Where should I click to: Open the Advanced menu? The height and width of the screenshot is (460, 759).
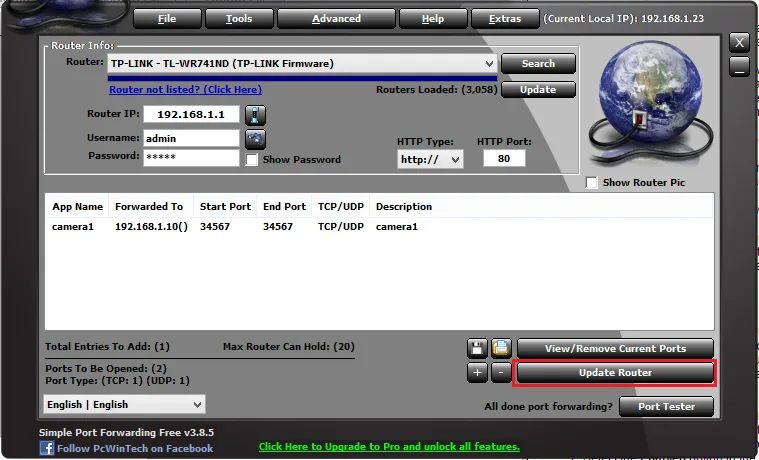point(336,18)
